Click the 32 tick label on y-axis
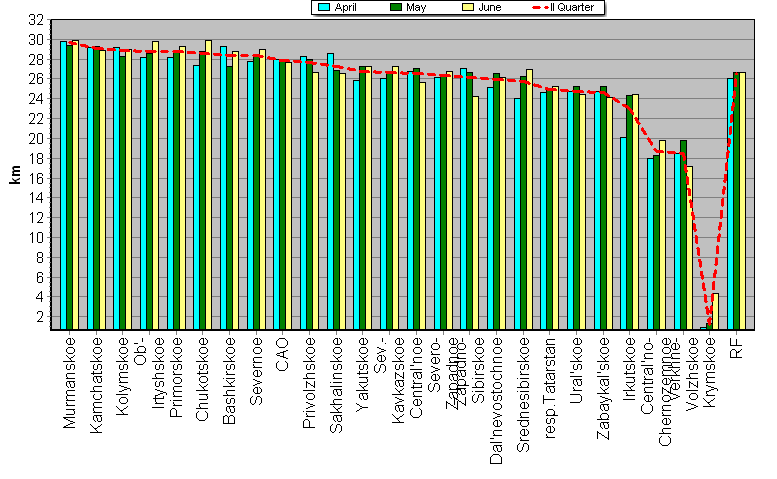 36,20
